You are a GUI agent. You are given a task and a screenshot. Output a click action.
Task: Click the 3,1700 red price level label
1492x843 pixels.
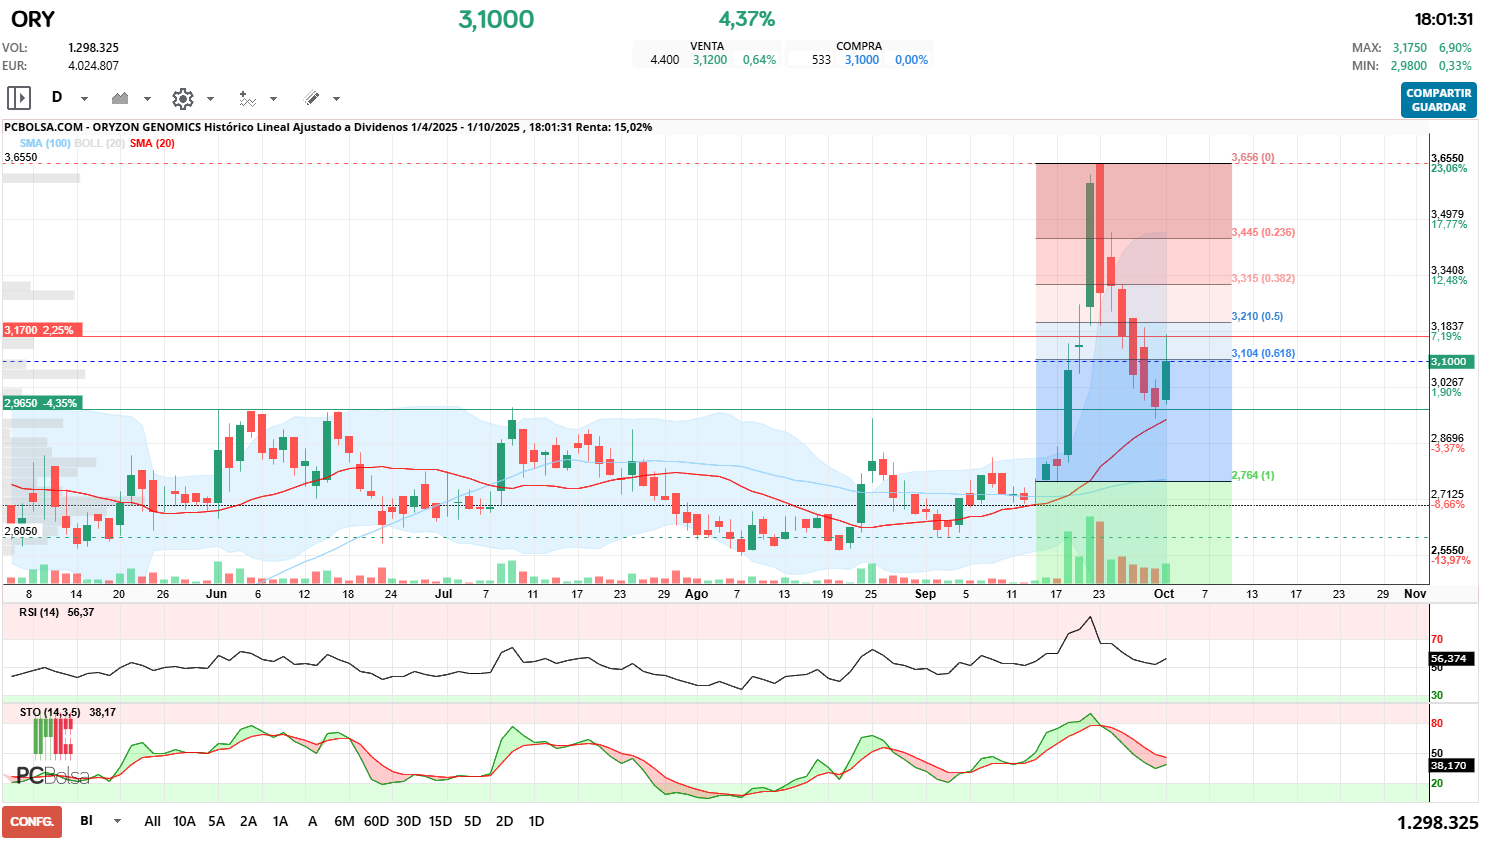(x=40, y=330)
